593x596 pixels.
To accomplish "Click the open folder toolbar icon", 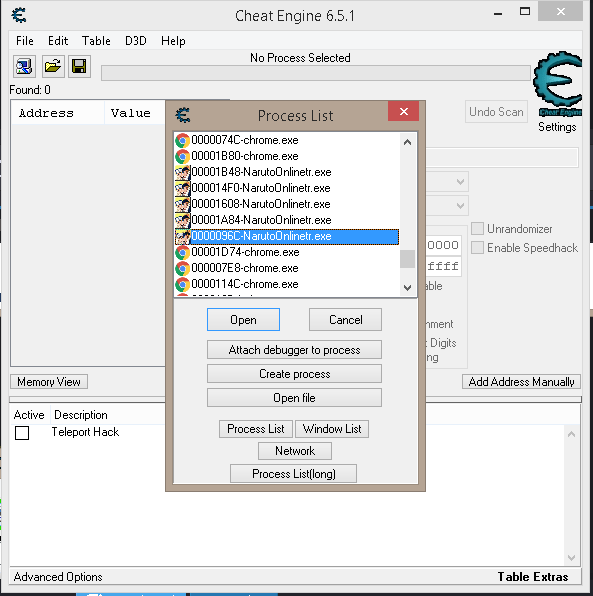I will [52, 67].
